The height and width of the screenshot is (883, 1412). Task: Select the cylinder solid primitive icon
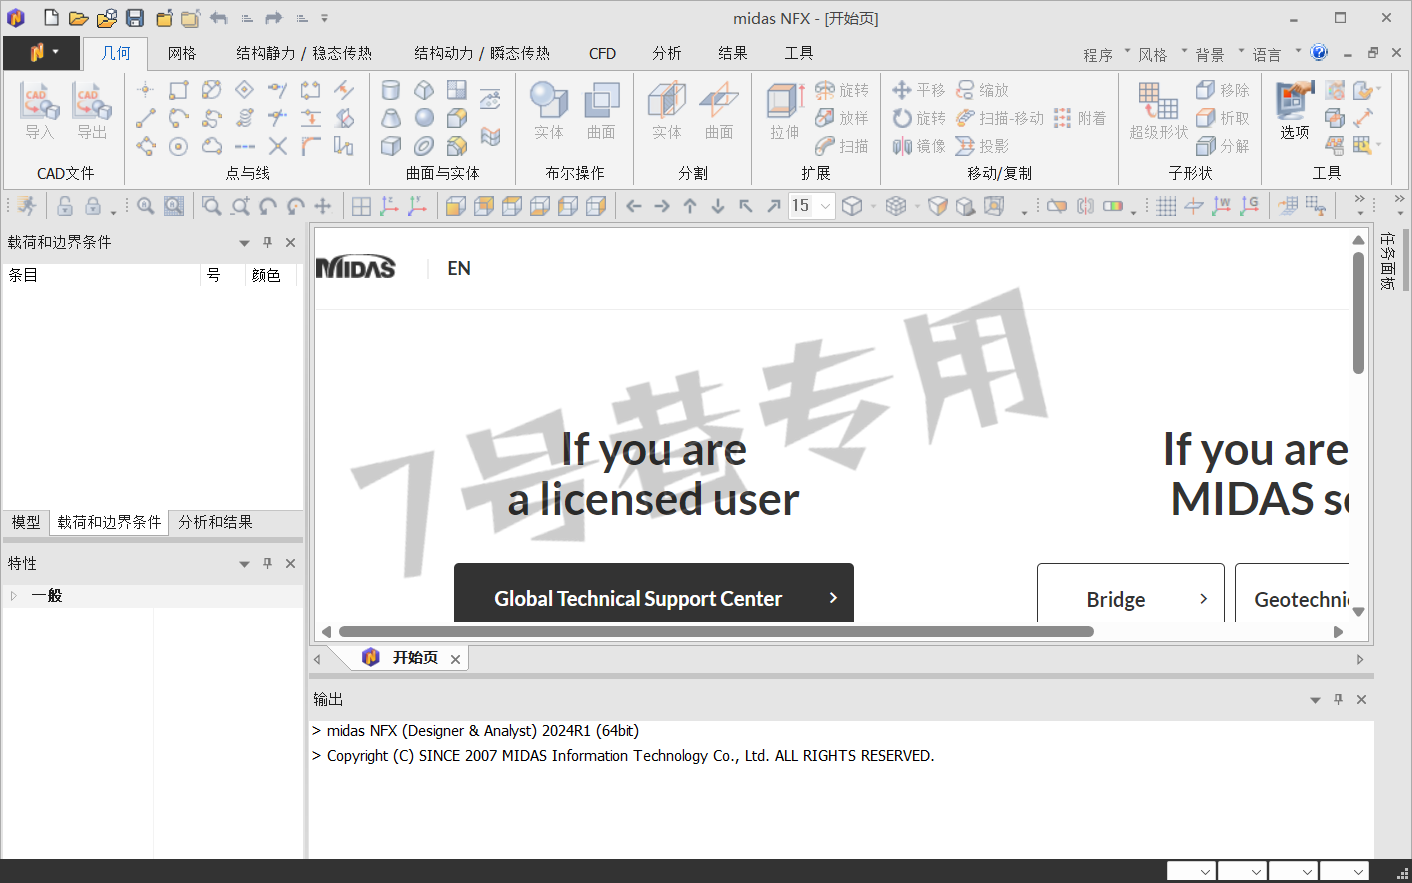pyautogui.click(x=391, y=90)
